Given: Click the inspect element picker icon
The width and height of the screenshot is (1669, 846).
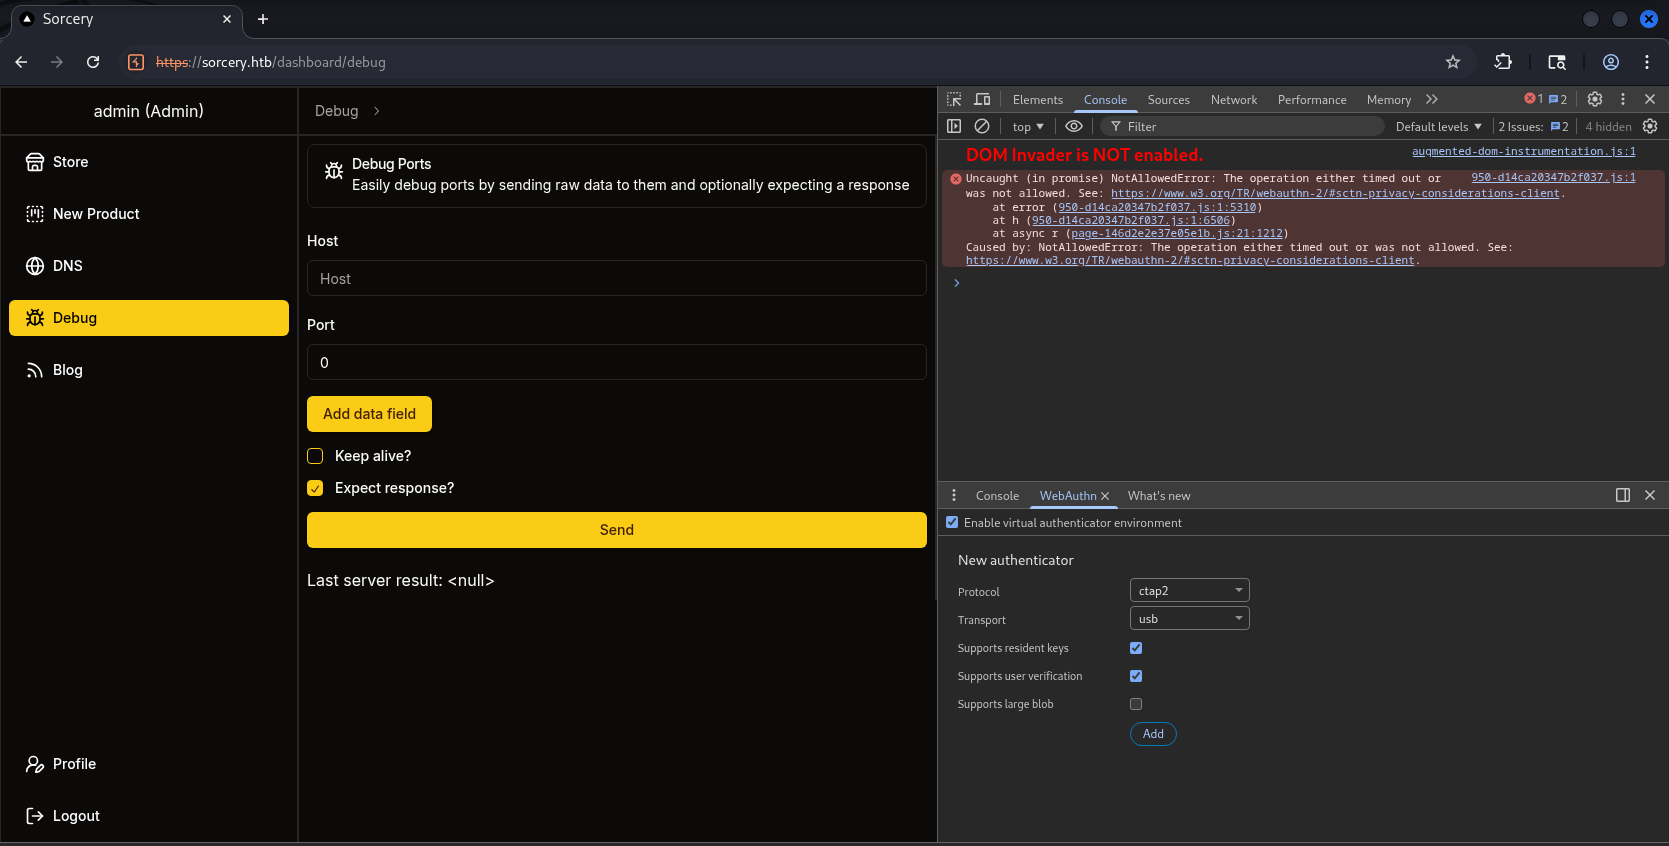Looking at the screenshot, I should click(954, 99).
